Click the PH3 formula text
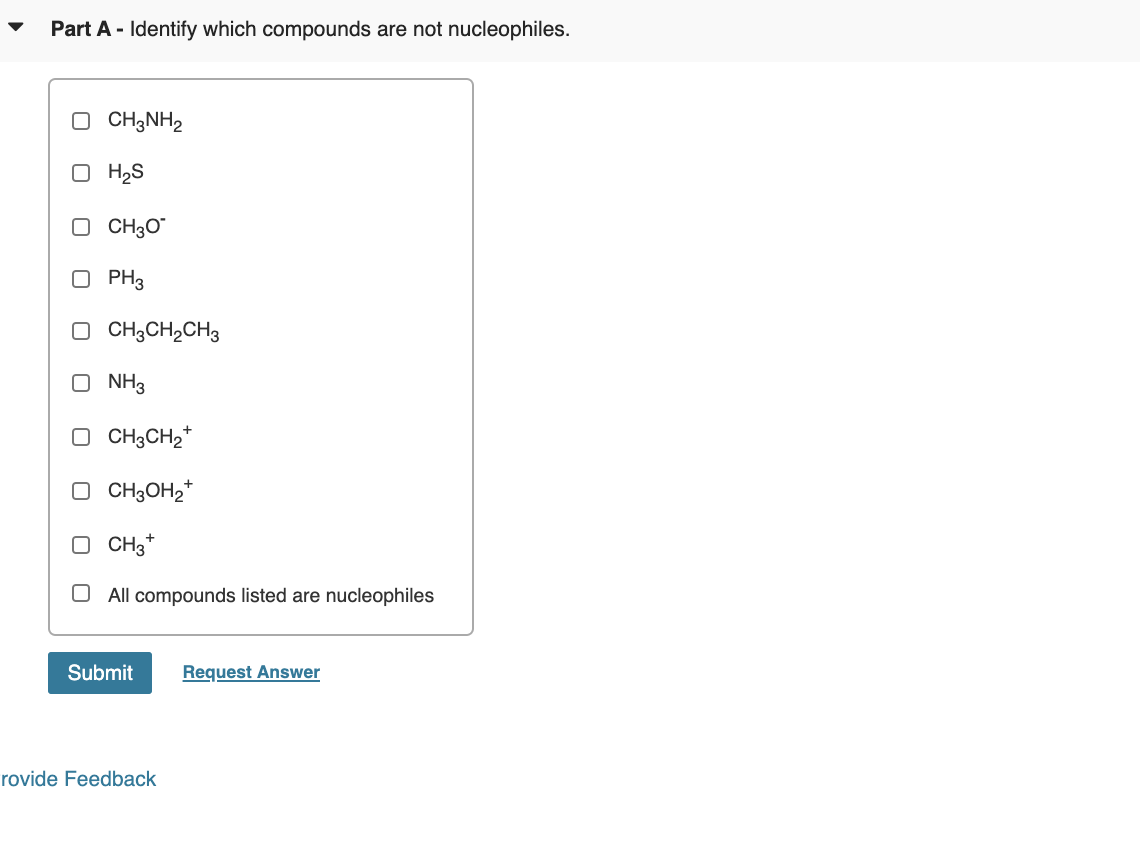The image size is (1140, 842). click(125, 279)
